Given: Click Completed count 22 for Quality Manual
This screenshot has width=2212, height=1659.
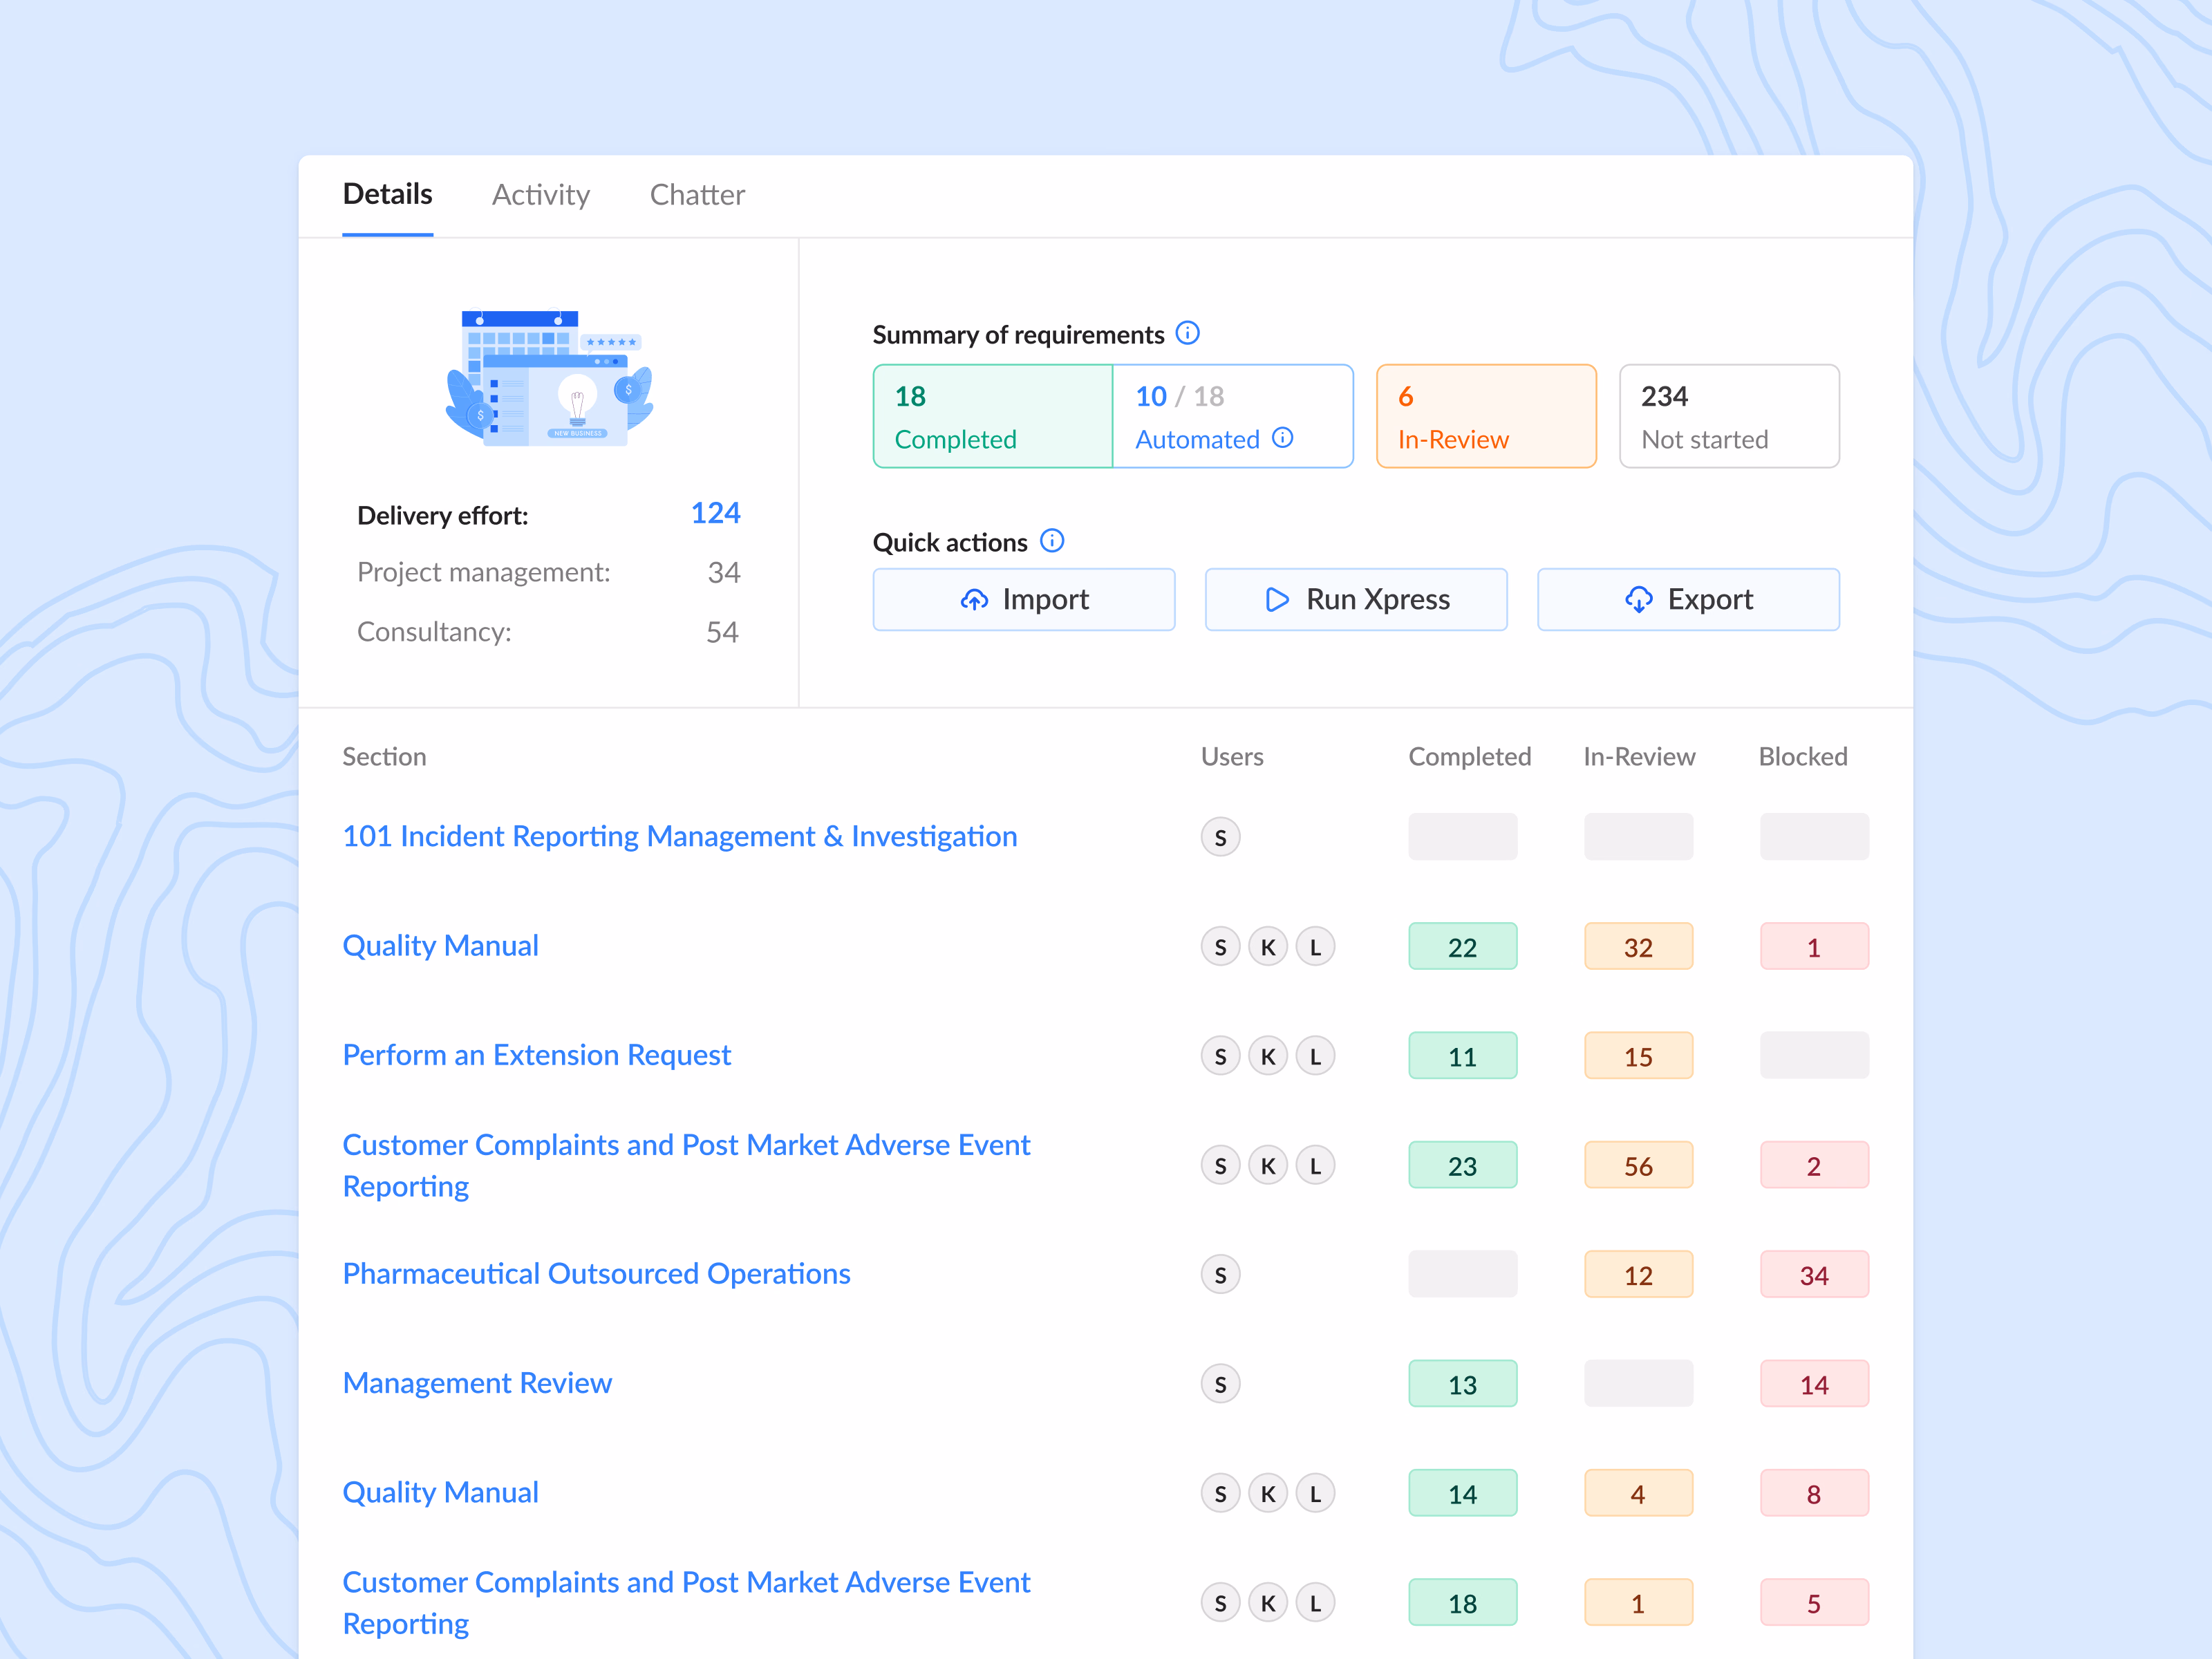Looking at the screenshot, I should [1463, 946].
